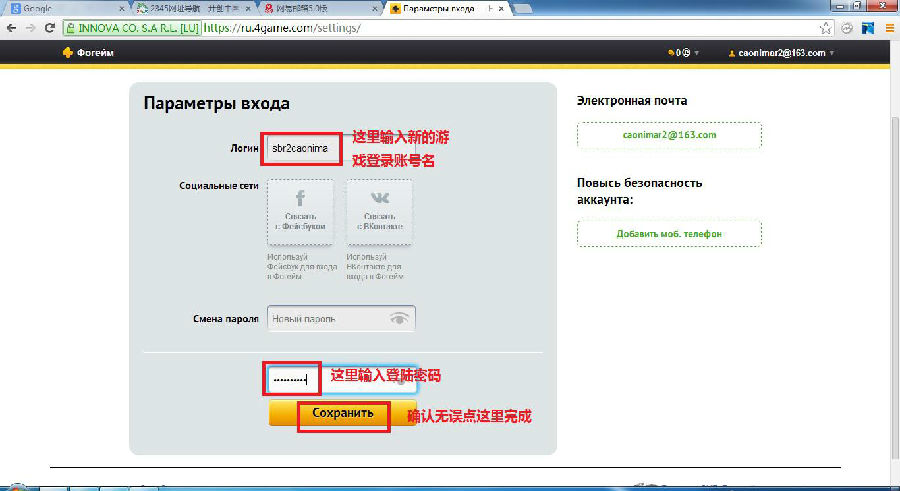This screenshot has width=900, height=491.
Task: Expand the caonimar2@163.com account dropdown
Action: click(832, 53)
